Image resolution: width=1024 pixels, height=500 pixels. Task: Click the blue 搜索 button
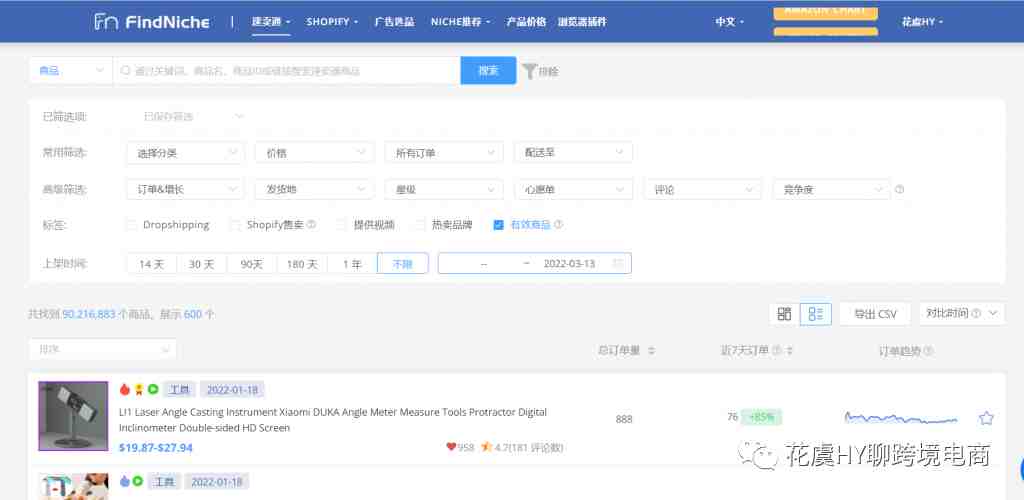click(488, 71)
